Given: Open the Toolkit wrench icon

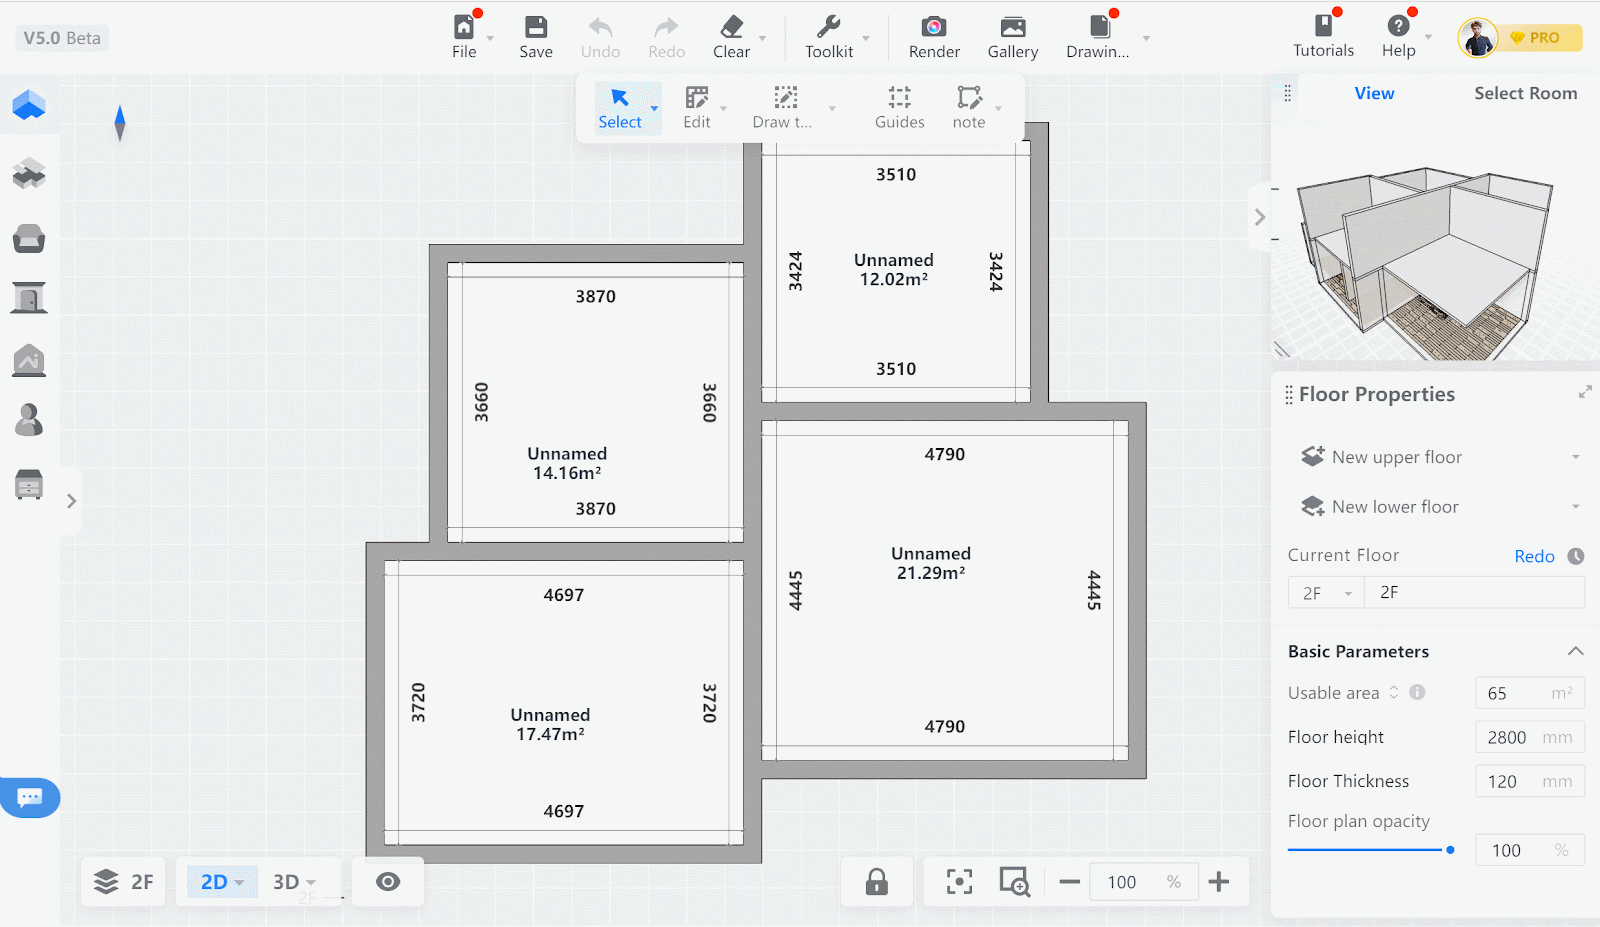Looking at the screenshot, I should tap(829, 37).
